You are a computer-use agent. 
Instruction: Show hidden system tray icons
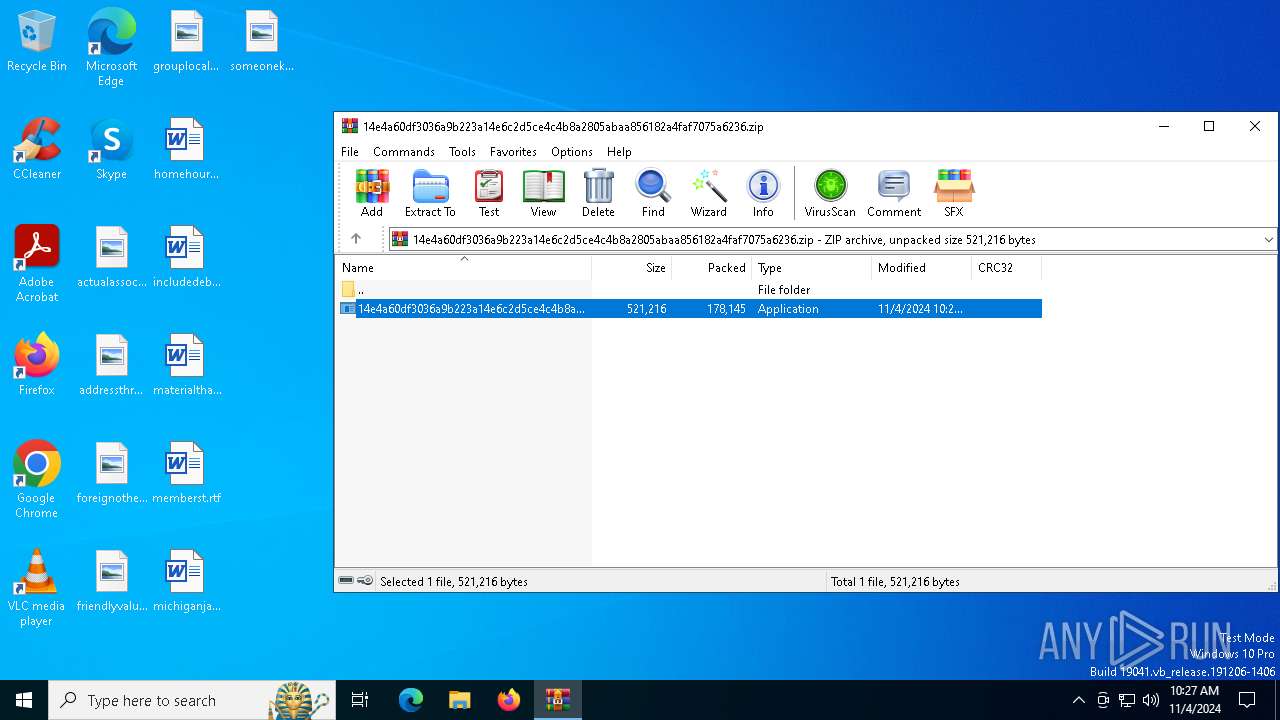[x=1078, y=700]
